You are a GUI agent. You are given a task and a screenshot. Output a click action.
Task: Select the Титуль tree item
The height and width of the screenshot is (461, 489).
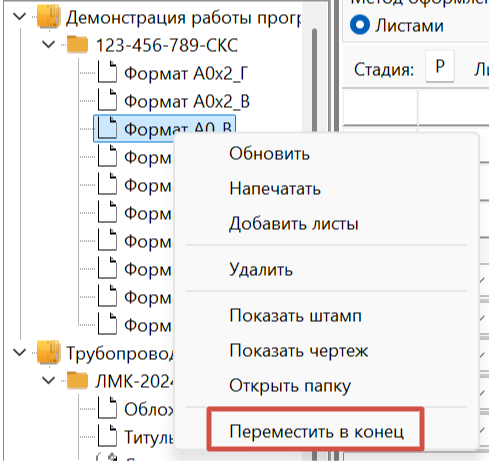pyautogui.click(x=149, y=437)
